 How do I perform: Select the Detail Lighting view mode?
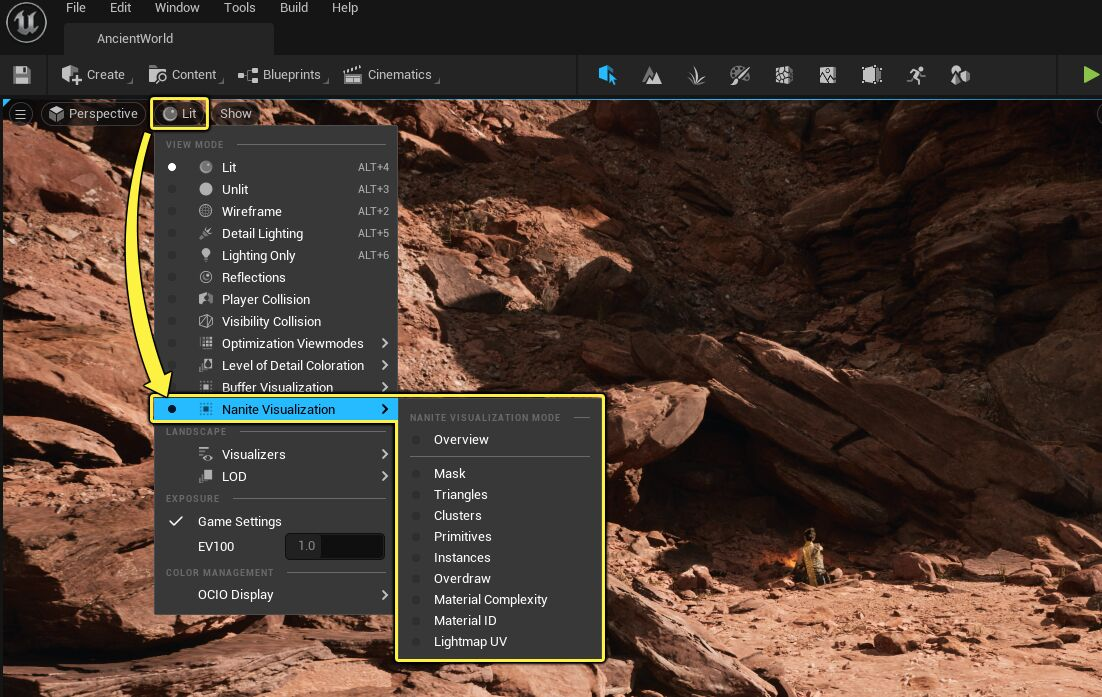pyautogui.click(x=276, y=233)
